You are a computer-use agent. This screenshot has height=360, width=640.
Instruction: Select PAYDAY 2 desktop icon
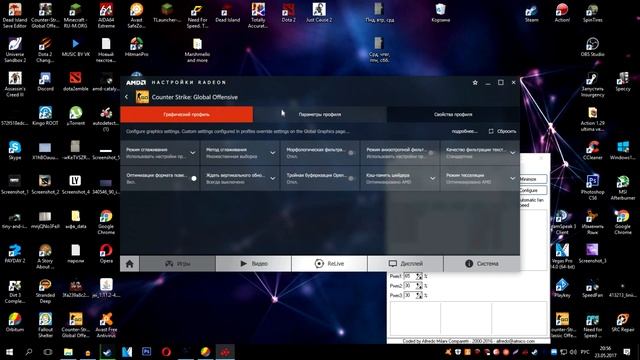point(15,253)
